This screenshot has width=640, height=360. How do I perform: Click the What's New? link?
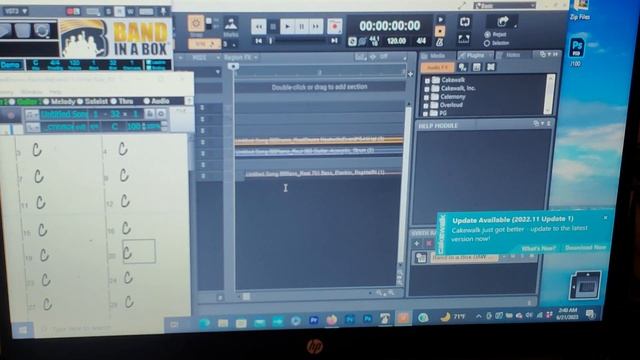click(x=538, y=249)
